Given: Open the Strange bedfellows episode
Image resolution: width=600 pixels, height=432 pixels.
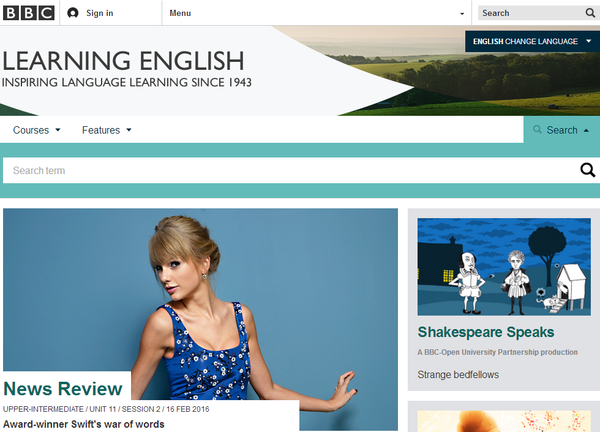Looking at the screenshot, I should tap(458, 374).
